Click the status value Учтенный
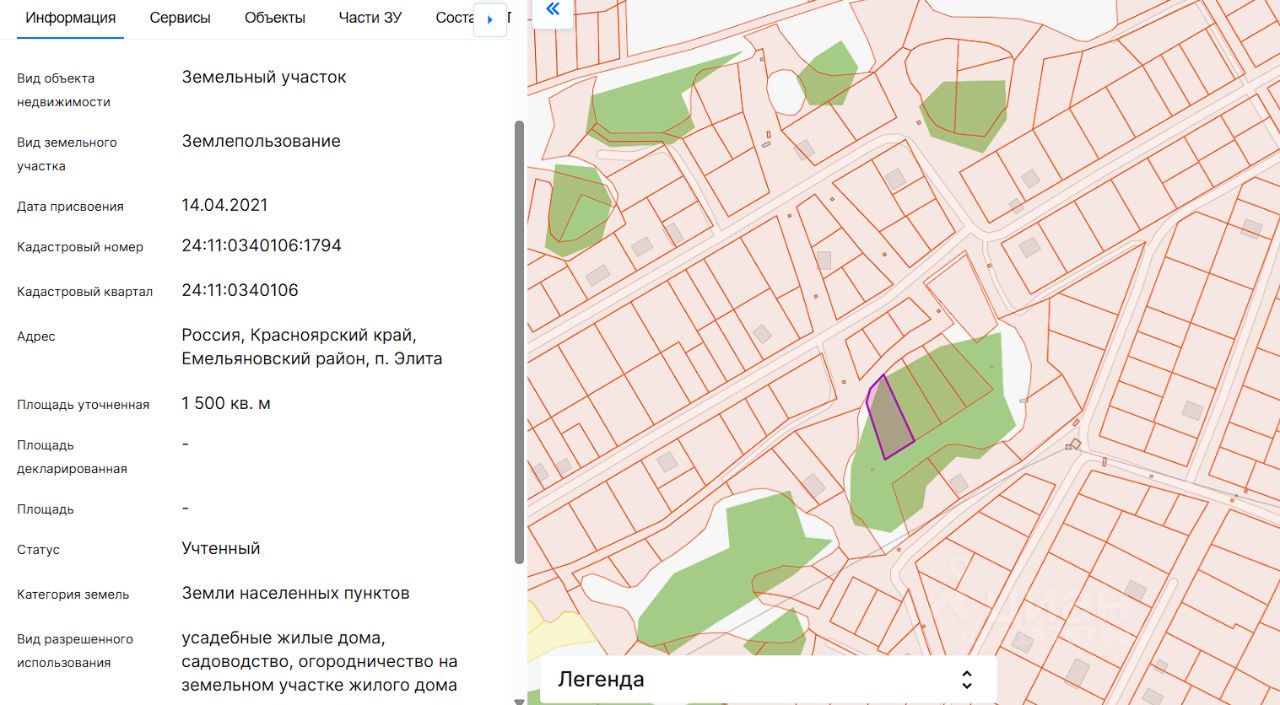 221,548
